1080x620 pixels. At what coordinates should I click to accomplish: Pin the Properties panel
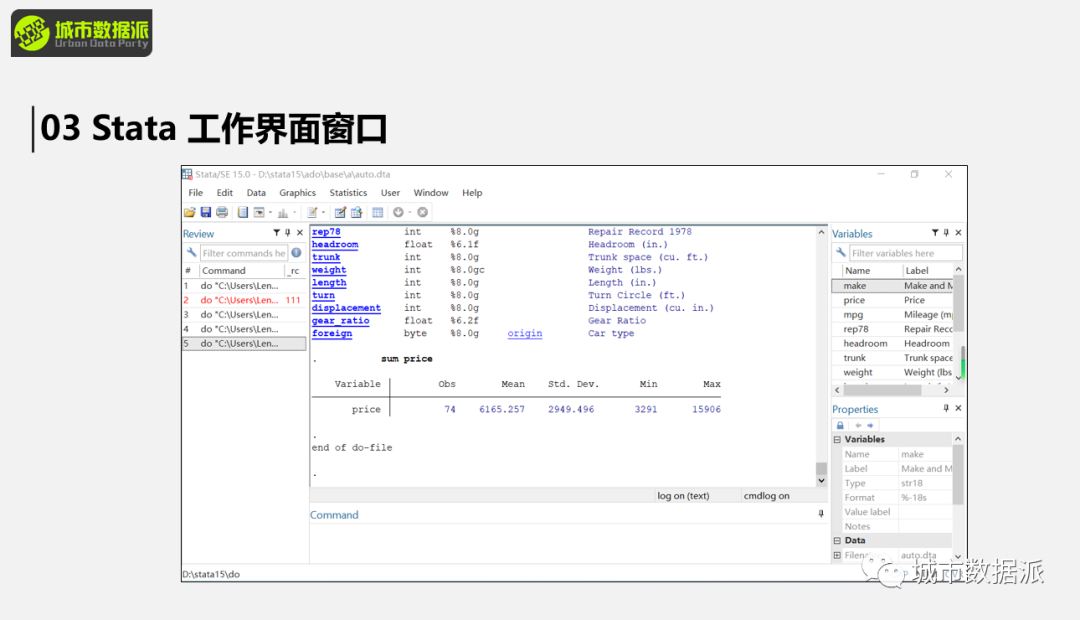[x=946, y=409]
